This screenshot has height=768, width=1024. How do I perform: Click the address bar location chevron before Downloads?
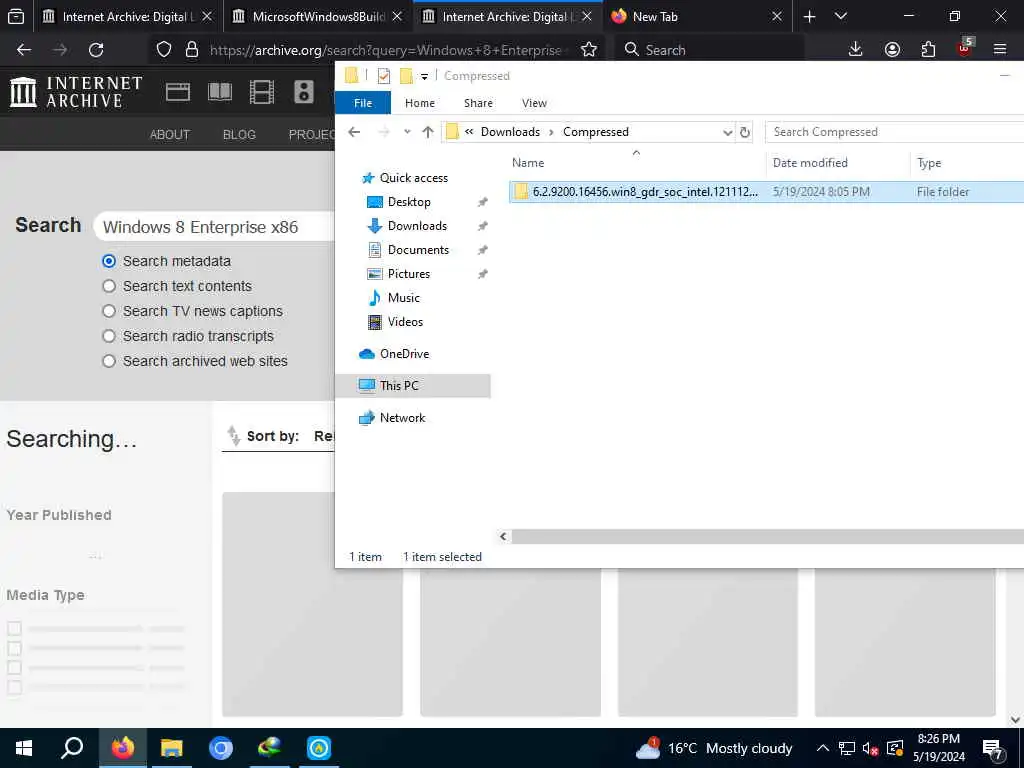469,132
